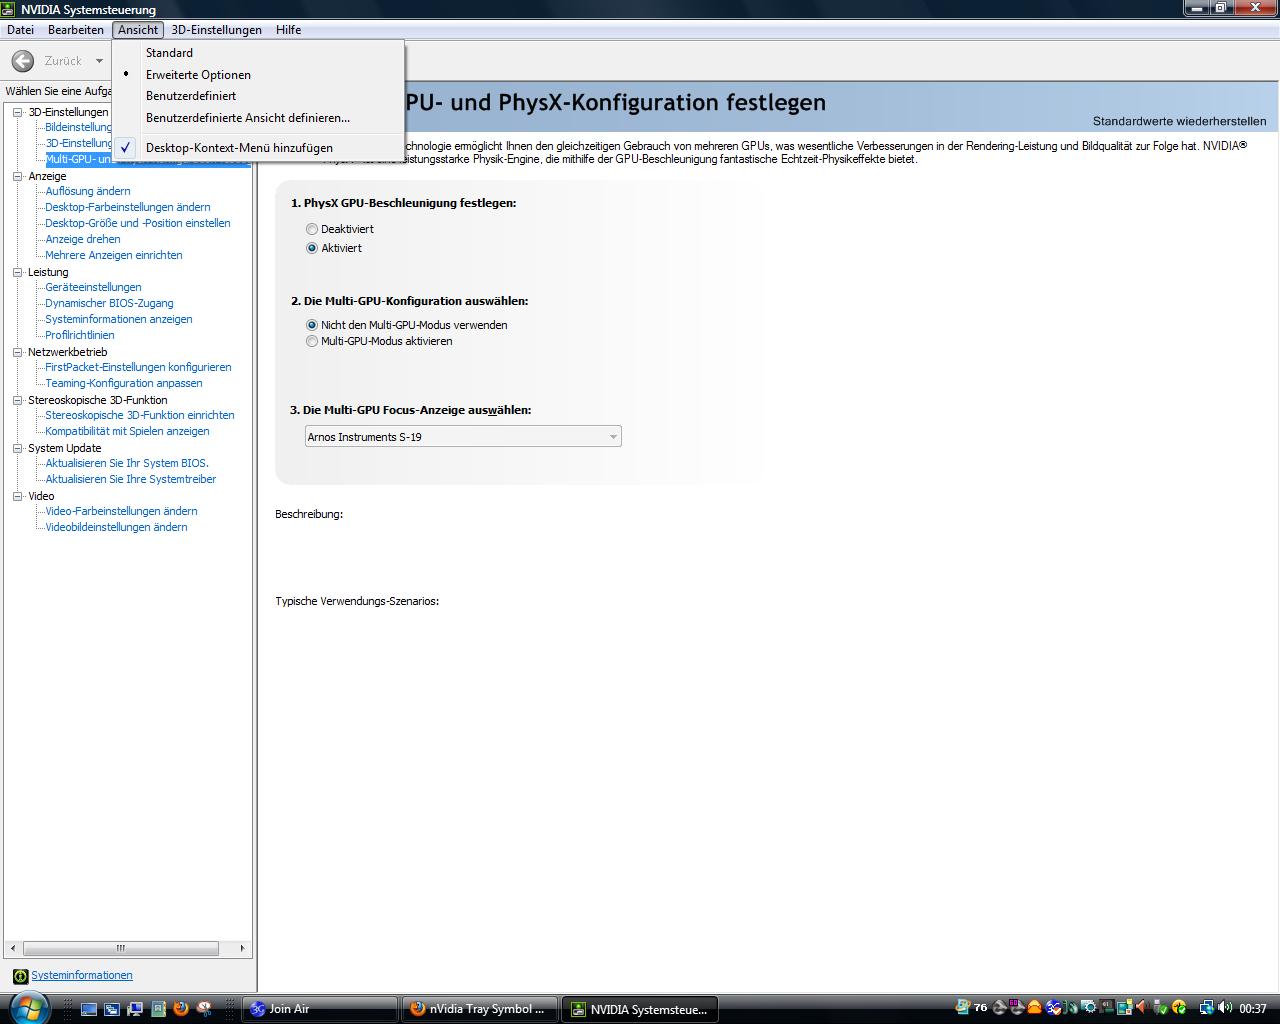This screenshot has width=1280, height=1024.
Task: Click the computer monitor quick launch icon
Action: (x=135, y=1009)
